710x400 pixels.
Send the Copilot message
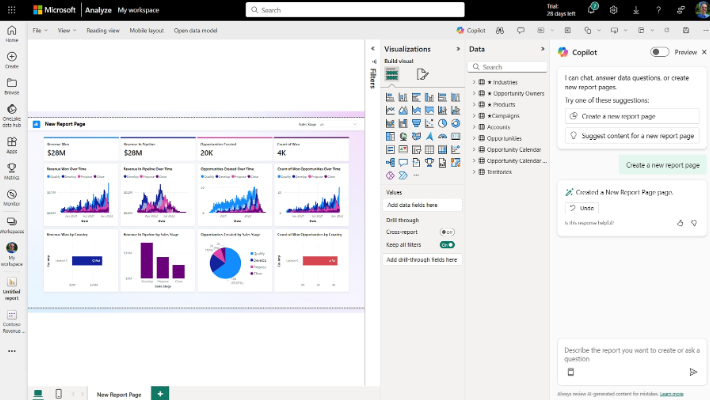point(693,372)
